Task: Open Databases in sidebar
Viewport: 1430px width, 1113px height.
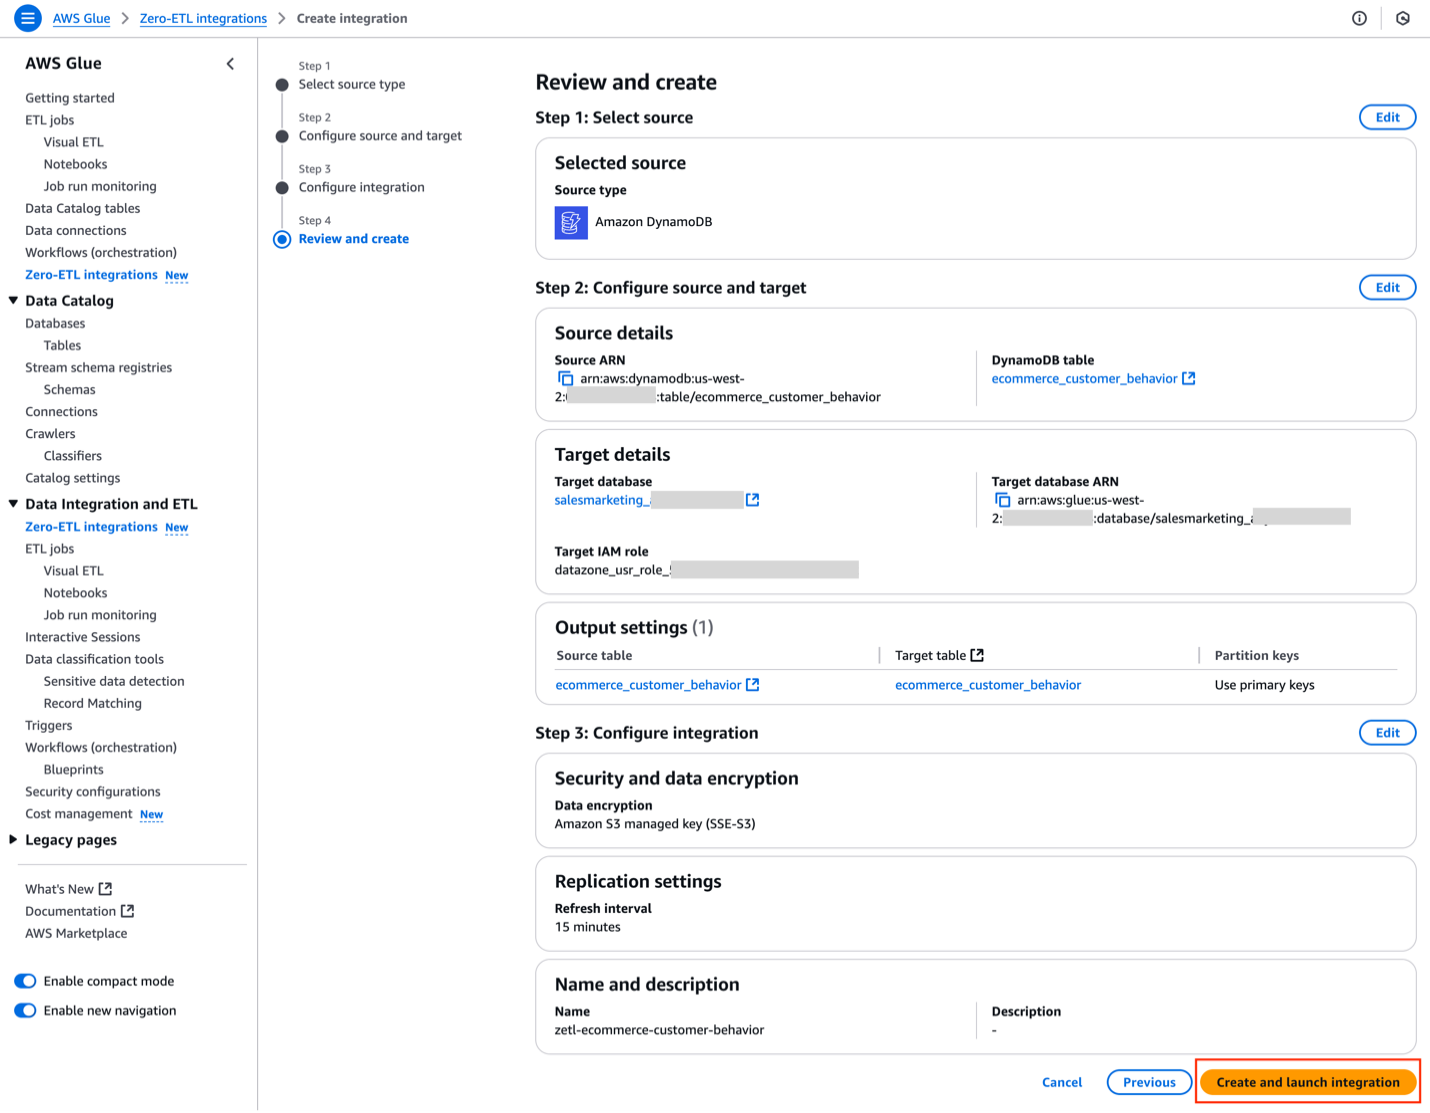Action: coord(55,324)
